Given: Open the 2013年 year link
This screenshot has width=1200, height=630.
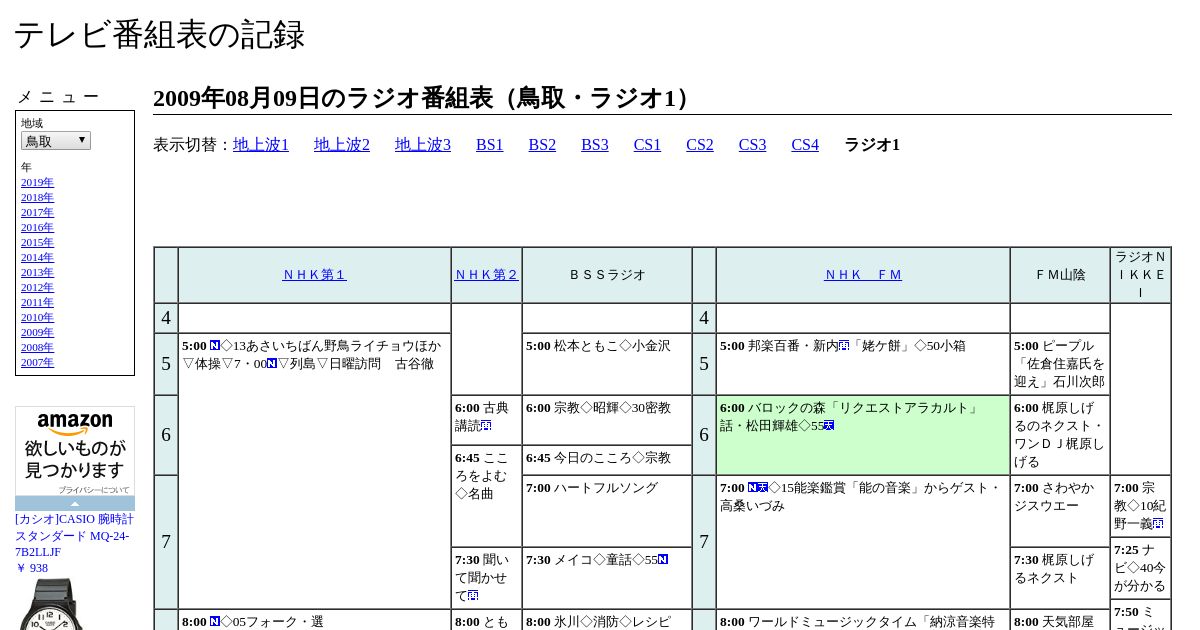Looking at the screenshot, I should pos(37,272).
